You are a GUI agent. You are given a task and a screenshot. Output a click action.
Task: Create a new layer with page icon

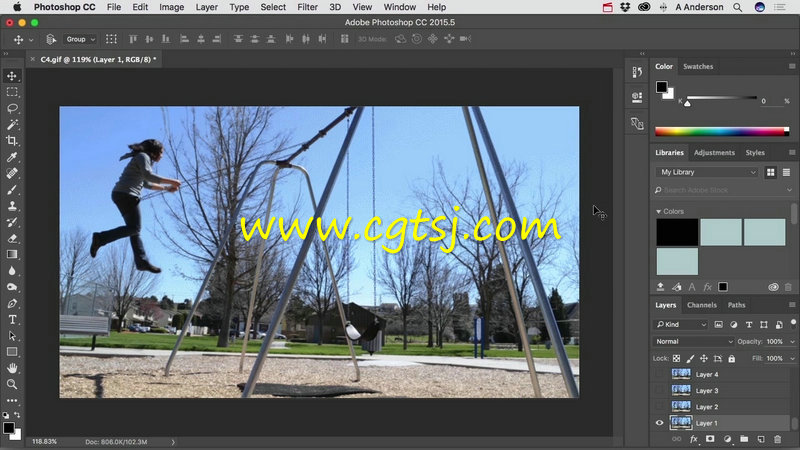(x=761, y=439)
